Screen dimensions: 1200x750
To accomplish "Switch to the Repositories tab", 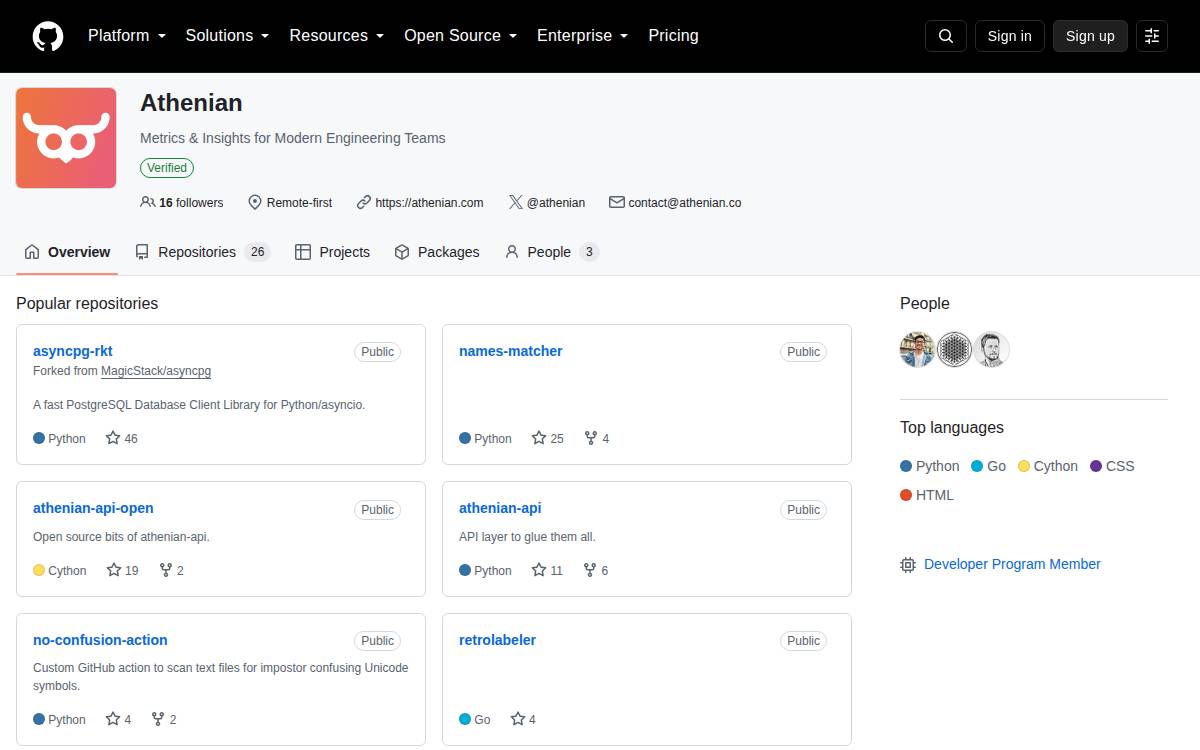I will (203, 252).
